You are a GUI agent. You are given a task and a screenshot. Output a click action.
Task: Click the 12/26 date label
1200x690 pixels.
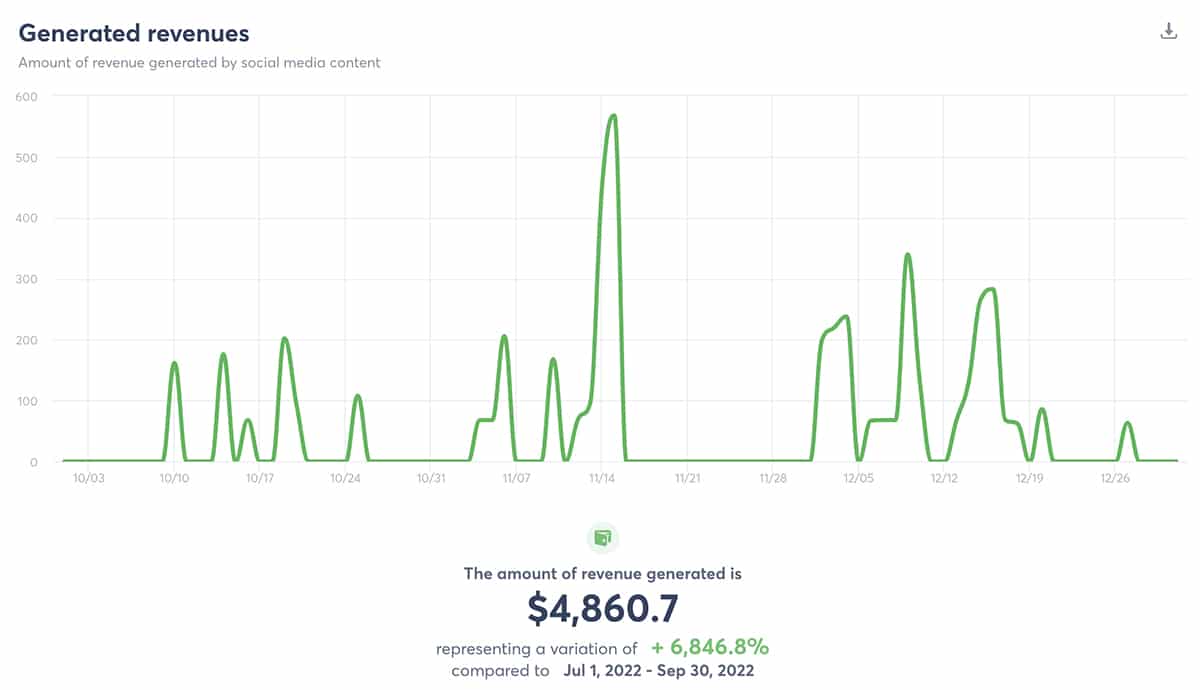[1114, 479]
